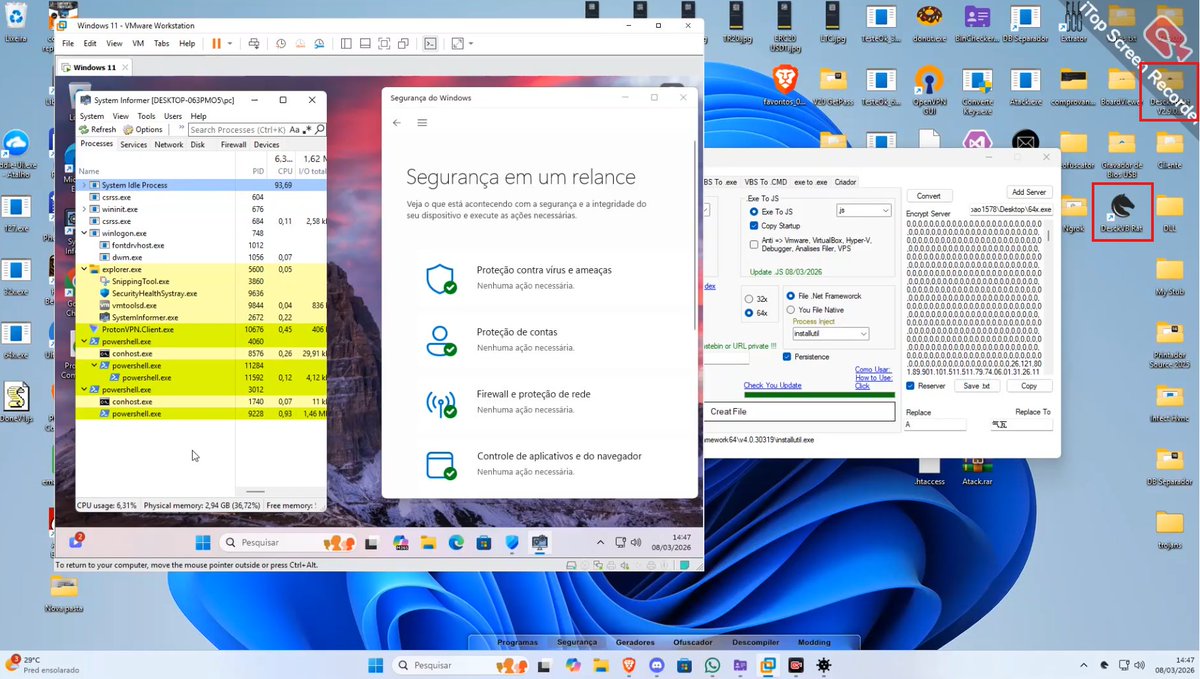Click the Save .txt button
The image size is (1200, 679).
point(976,386)
